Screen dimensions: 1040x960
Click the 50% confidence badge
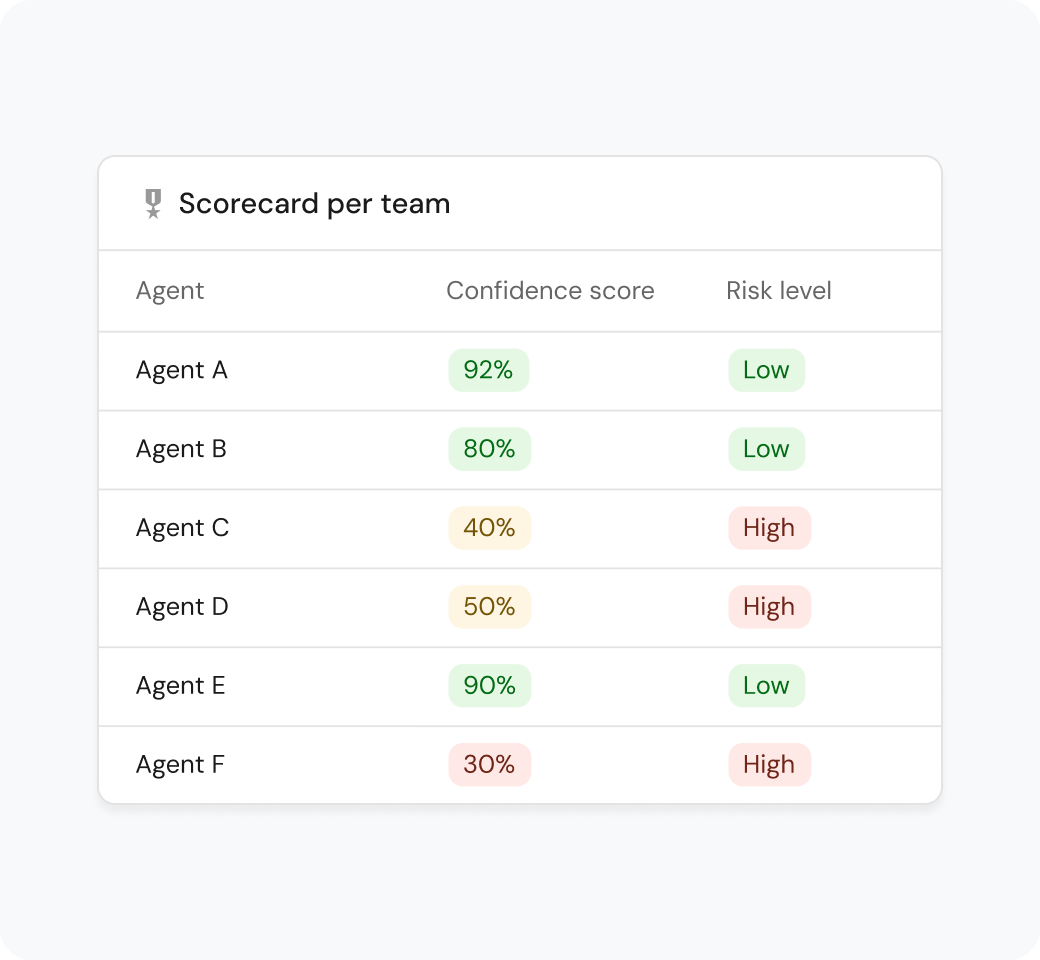(x=489, y=607)
